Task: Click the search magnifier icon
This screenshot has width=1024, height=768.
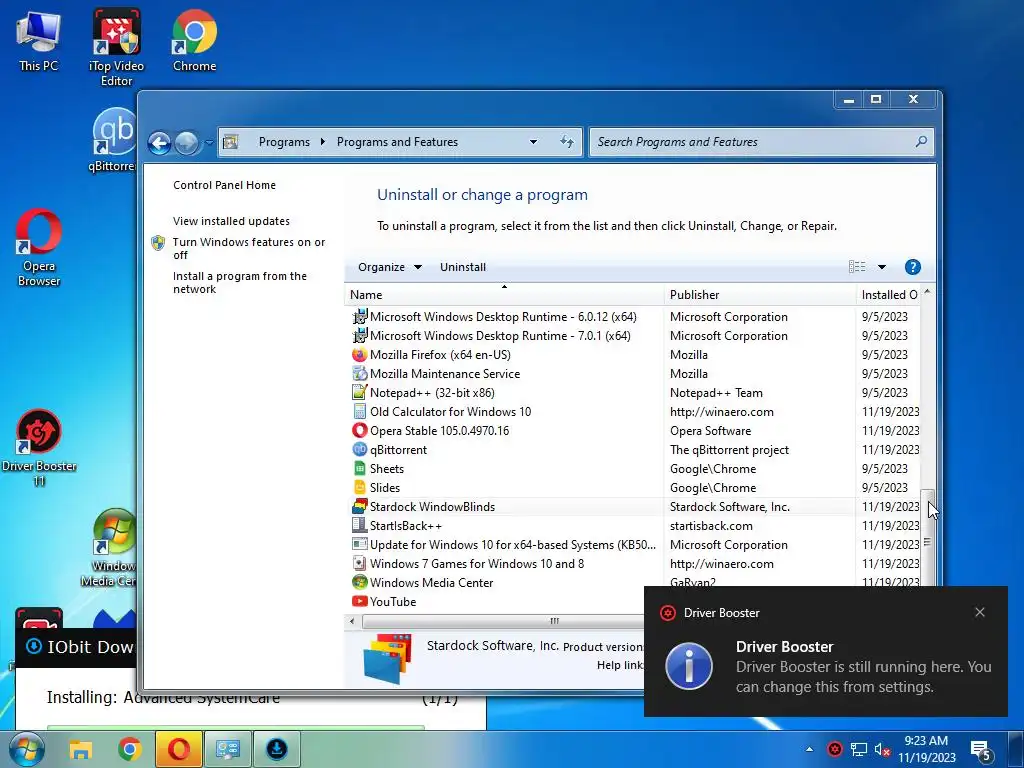Action: [921, 141]
